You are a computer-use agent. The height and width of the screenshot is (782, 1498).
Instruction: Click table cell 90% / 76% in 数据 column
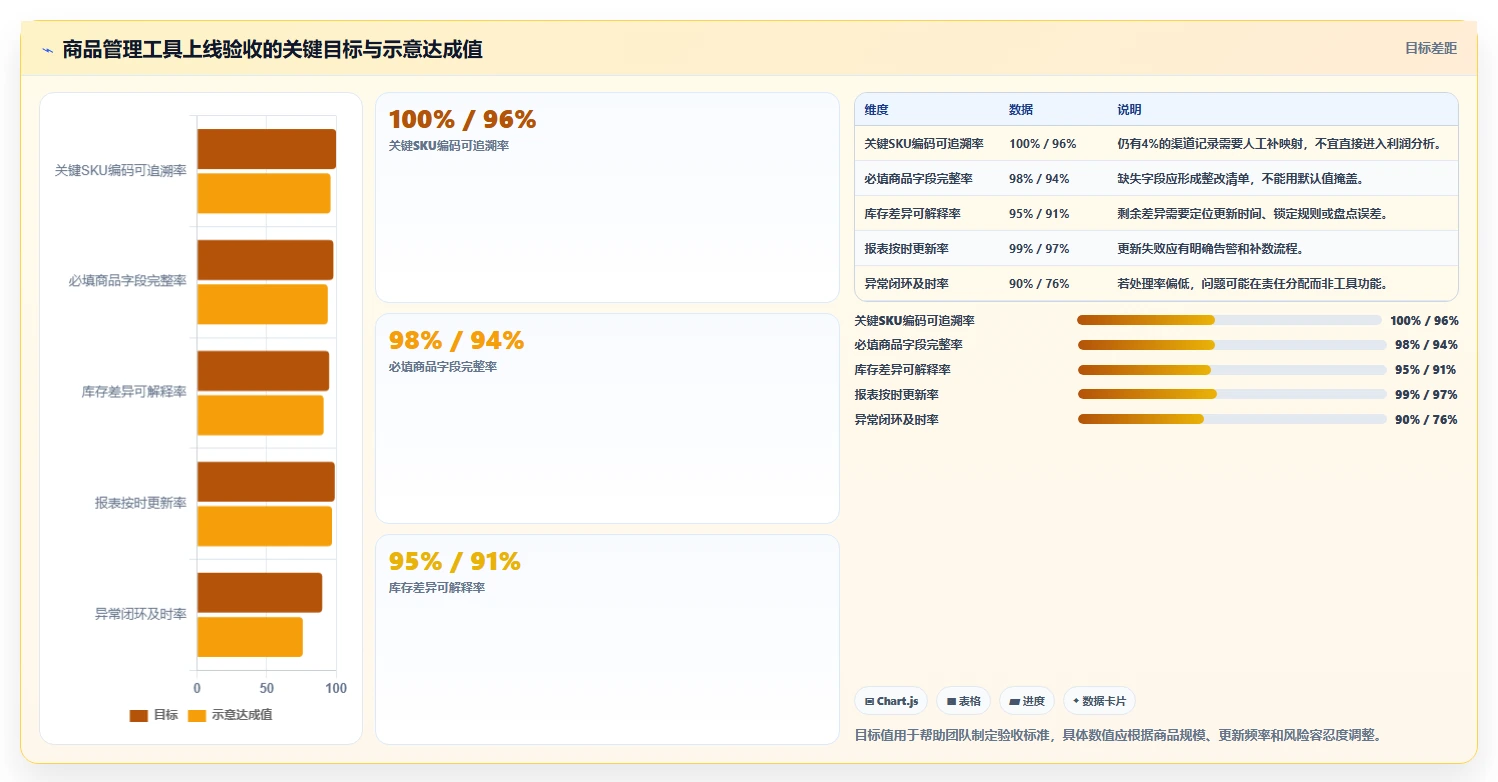1039,284
